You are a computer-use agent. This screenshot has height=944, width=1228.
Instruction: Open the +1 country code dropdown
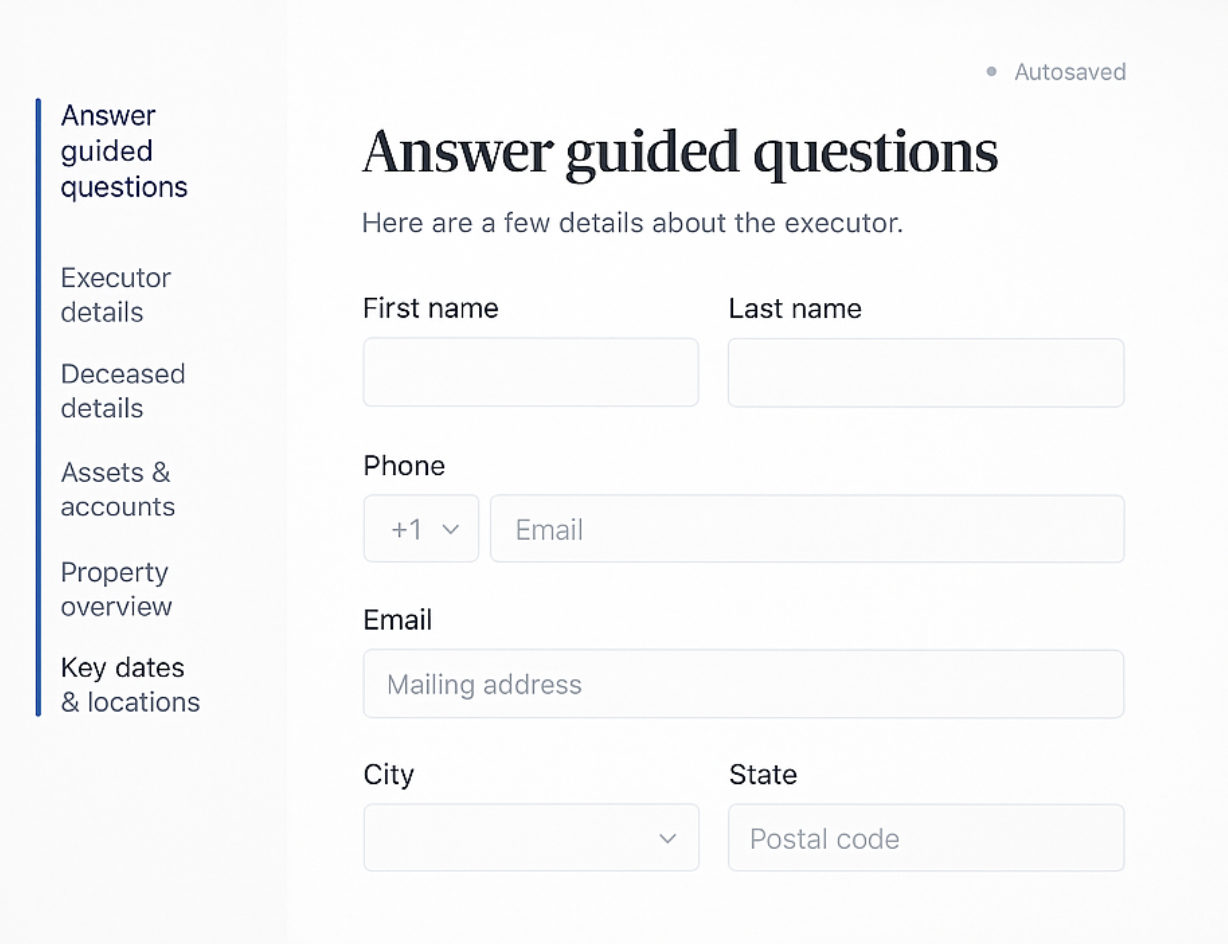pyautogui.click(x=421, y=529)
